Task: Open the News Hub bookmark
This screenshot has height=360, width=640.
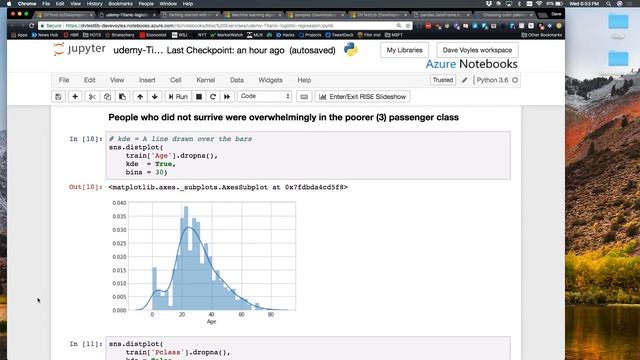Action: pyautogui.click(x=45, y=35)
